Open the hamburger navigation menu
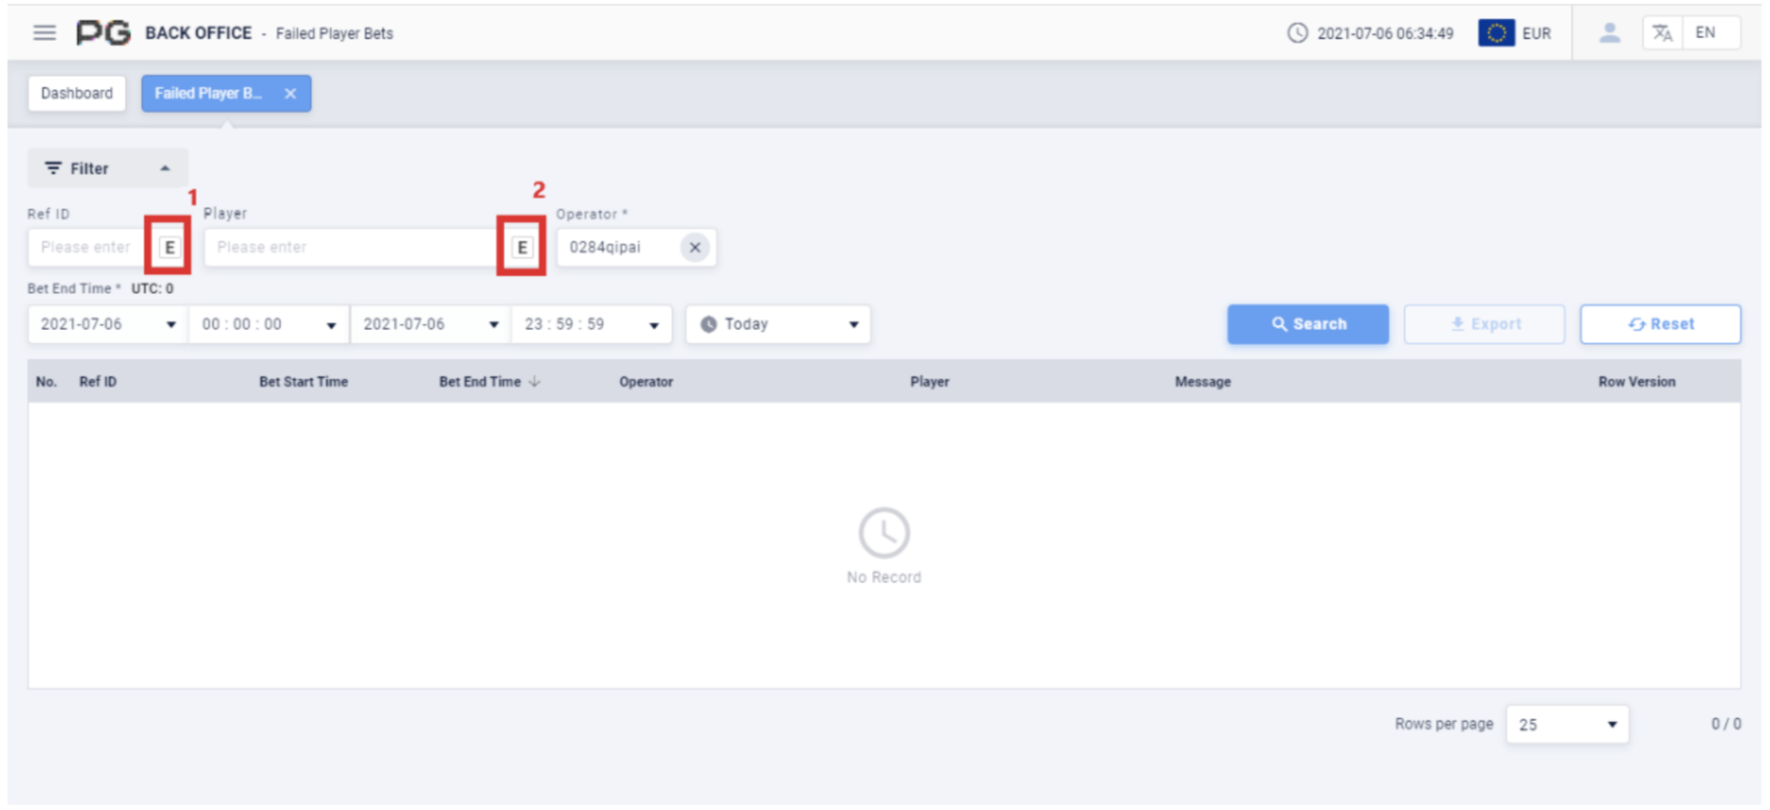The image size is (1770, 810). [x=44, y=33]
